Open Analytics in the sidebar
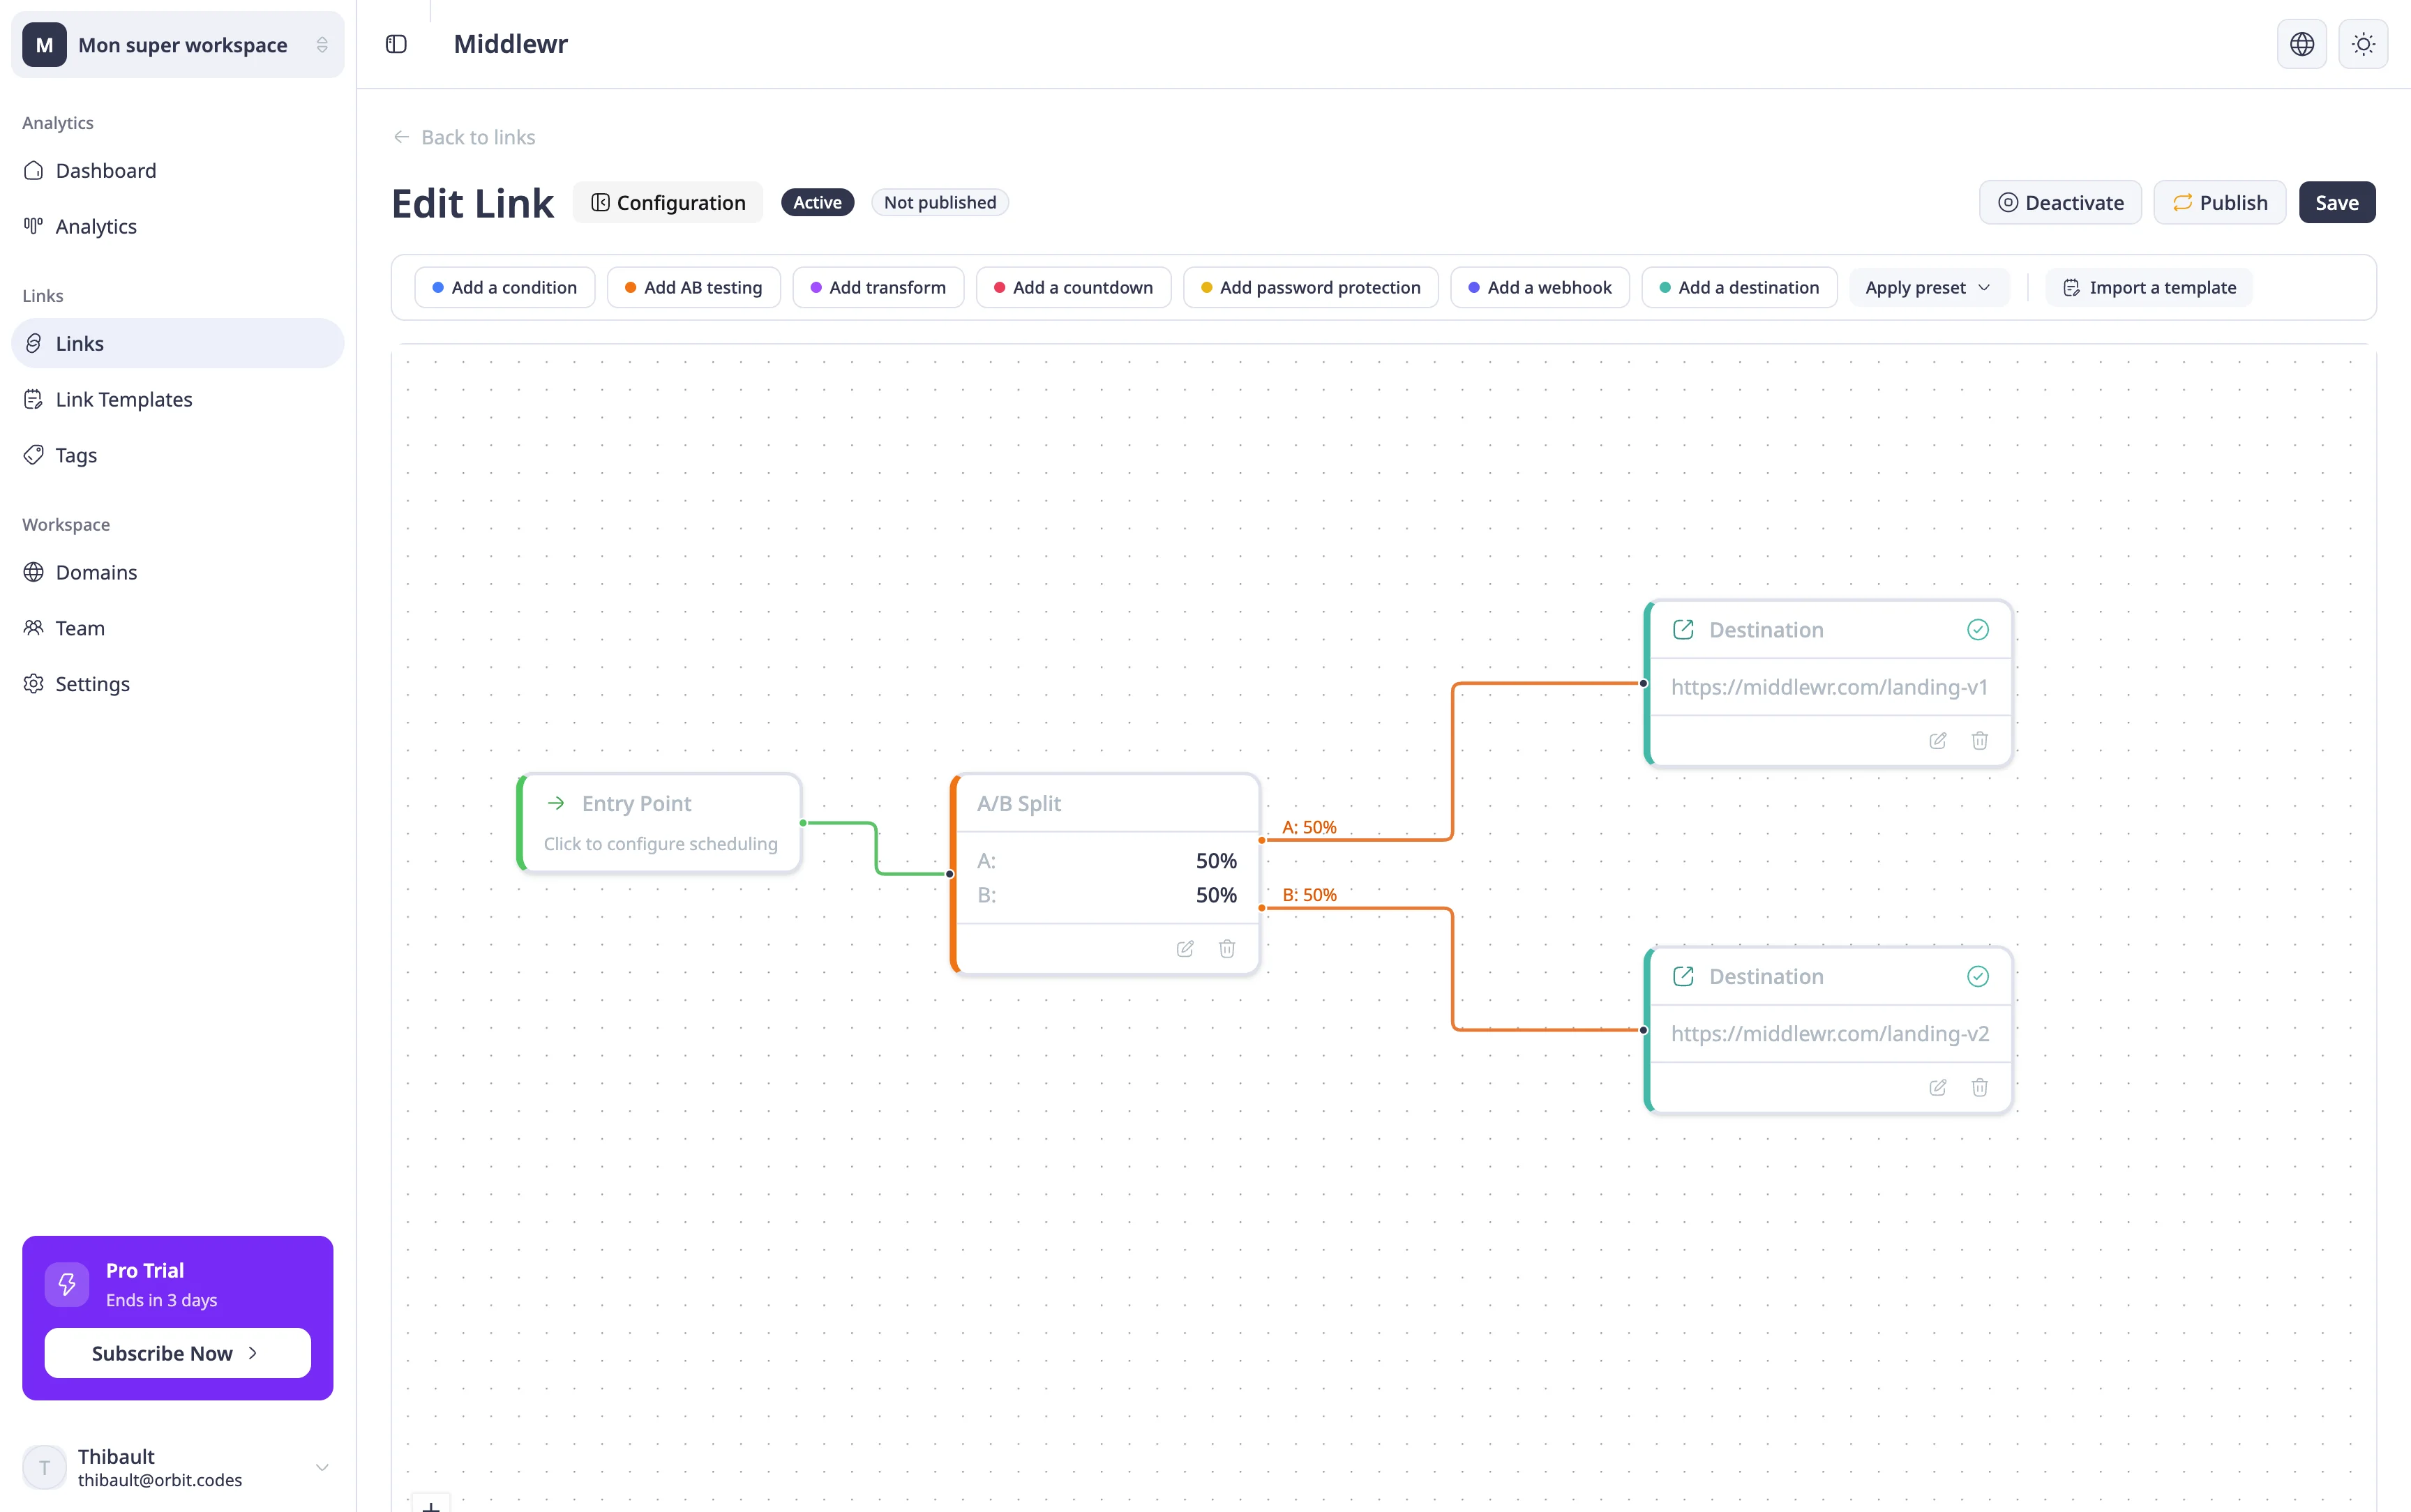Image resolution: width=2411 pixels, height=1512 pixels. 178,227
